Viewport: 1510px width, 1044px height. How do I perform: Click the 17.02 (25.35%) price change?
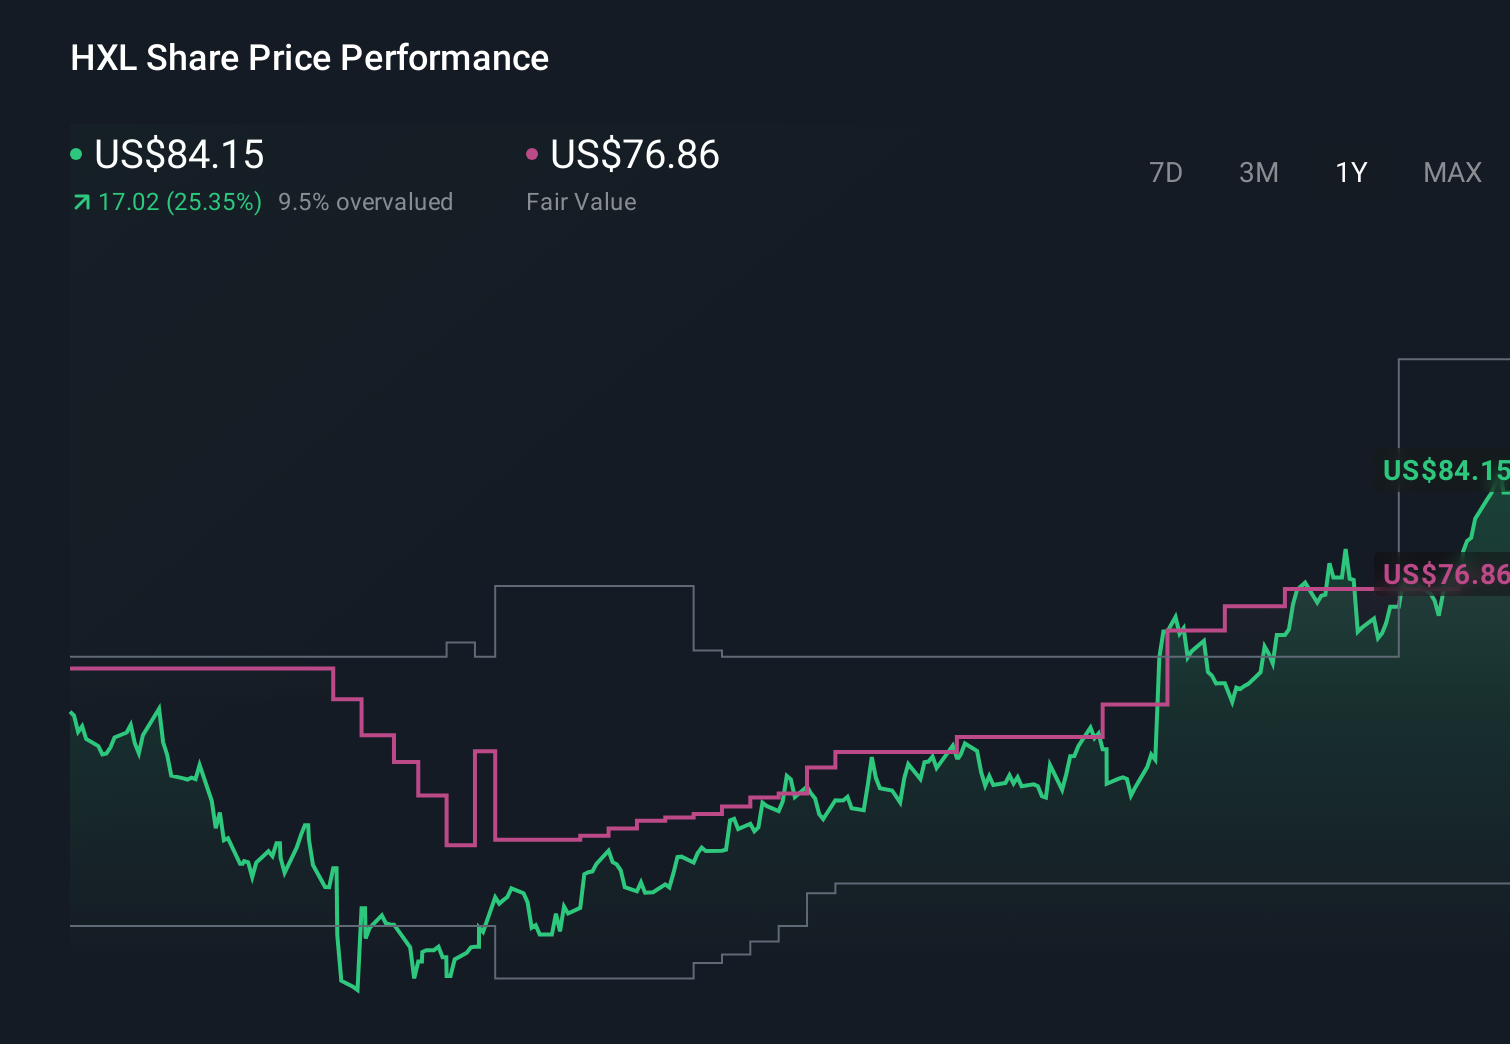pos(180,202)
